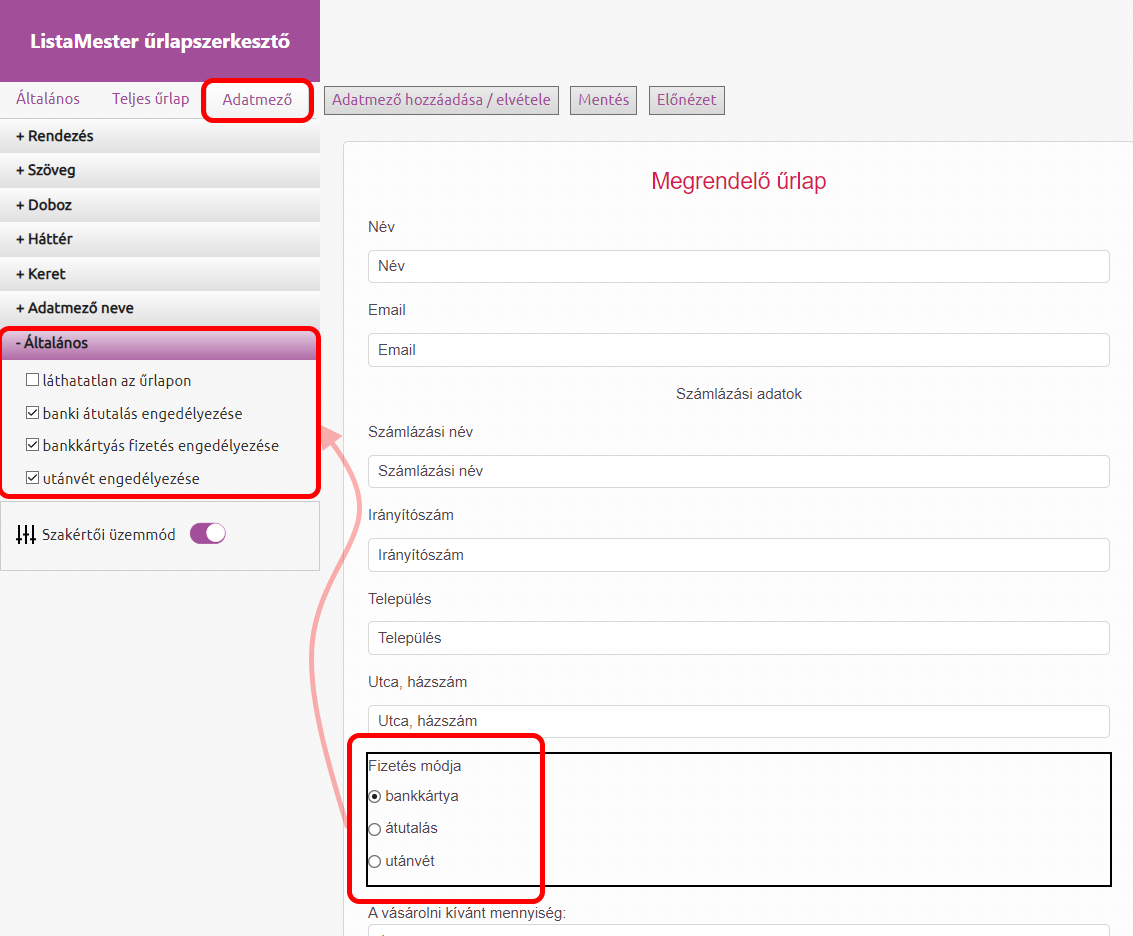Uncheck banki átutalás engedélyezése
Viewport: 1133px width, 936px height.
33,413
